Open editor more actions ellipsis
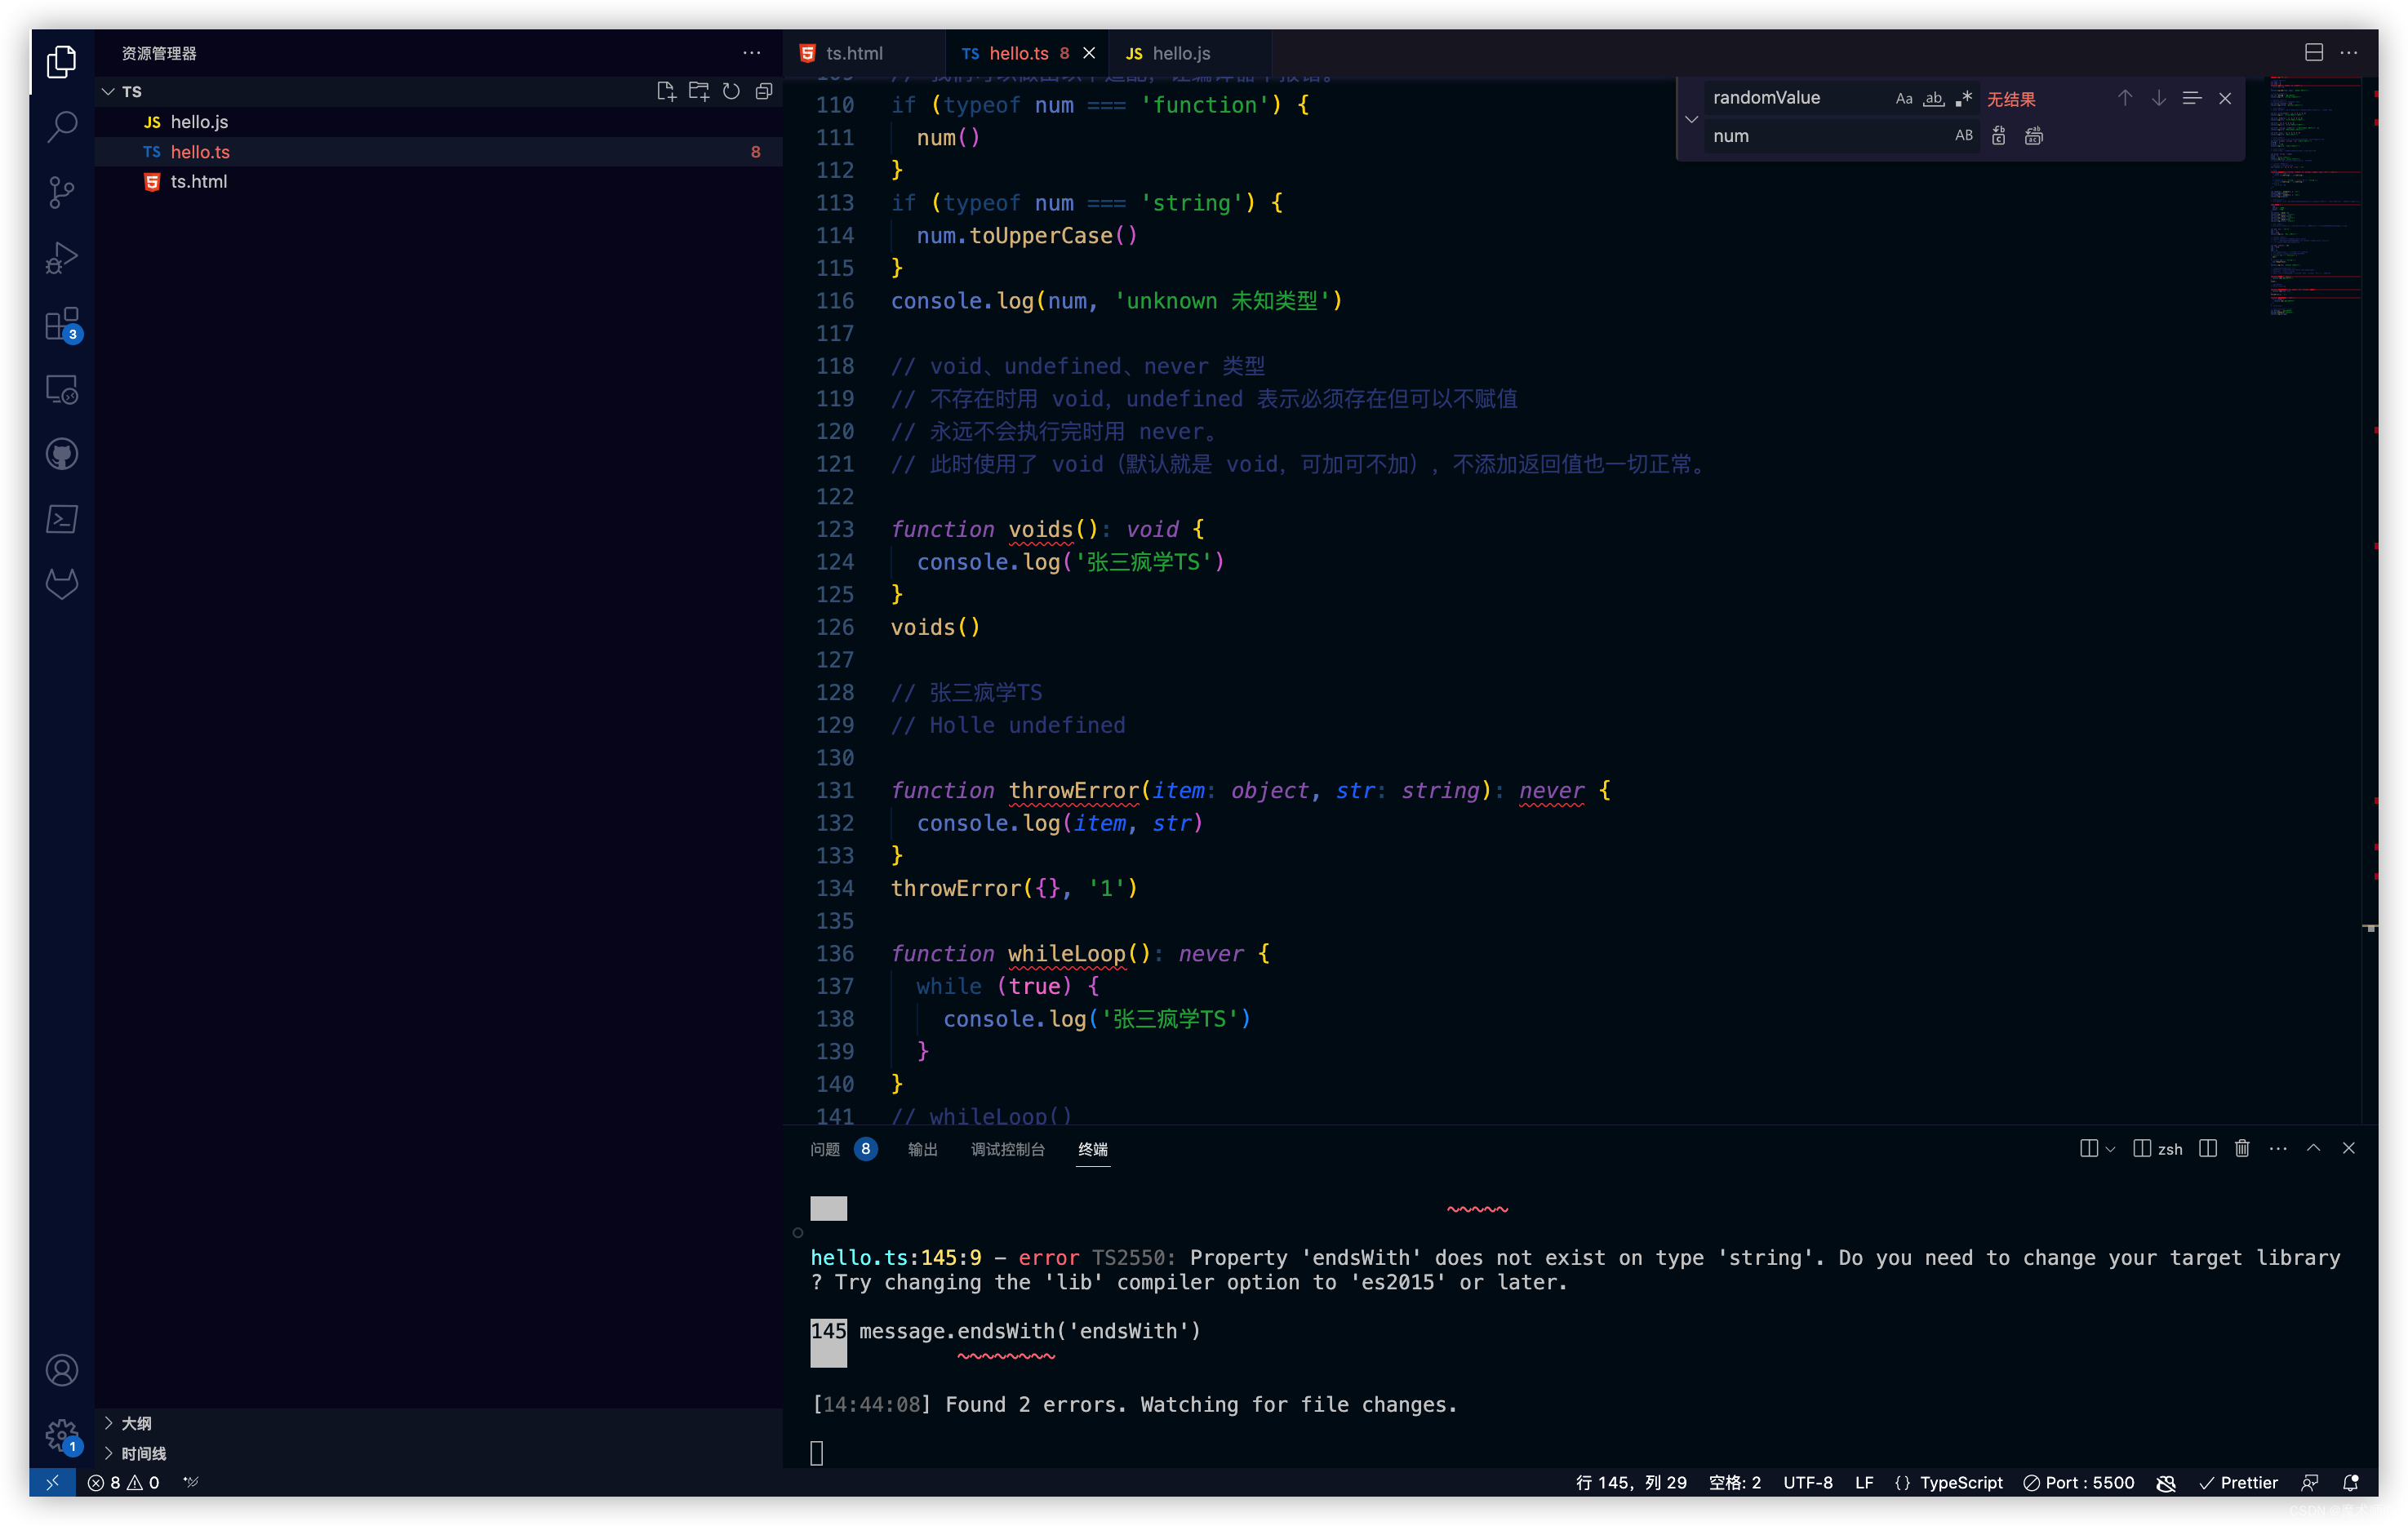Viewport: 2408px width, 1526px height. (x=2349, y=53)
